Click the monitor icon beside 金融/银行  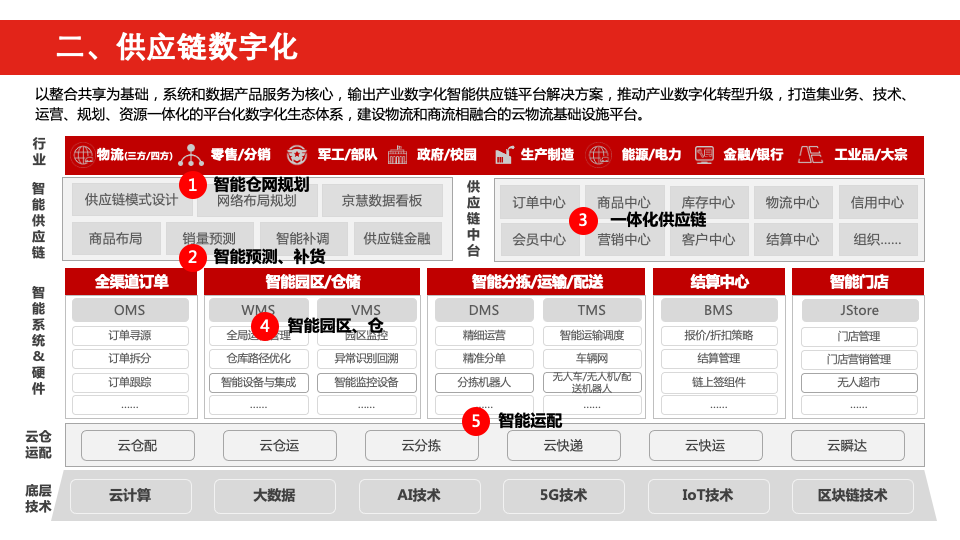pyautogui.click(x=704, y=155)
